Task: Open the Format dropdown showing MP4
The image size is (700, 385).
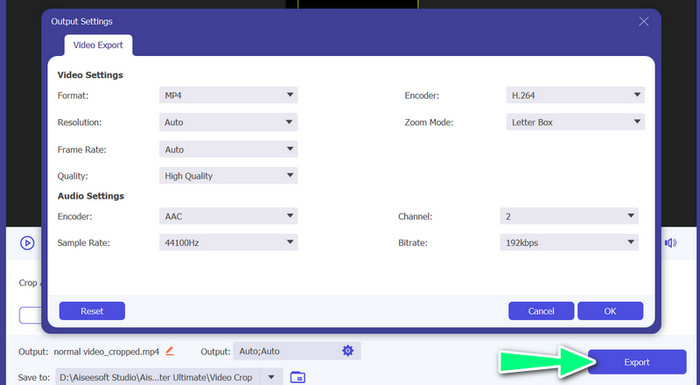Action: coord(228,95)
